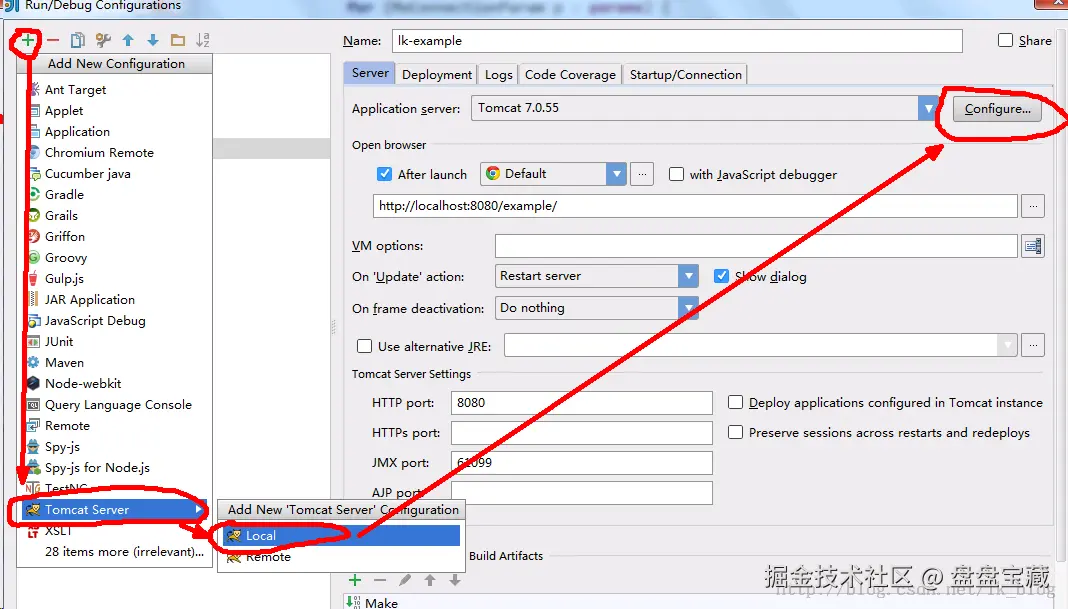Click the Sort configurations alphabetically icon
Viewport: 1068px width, 609px height.
[202, 40]
